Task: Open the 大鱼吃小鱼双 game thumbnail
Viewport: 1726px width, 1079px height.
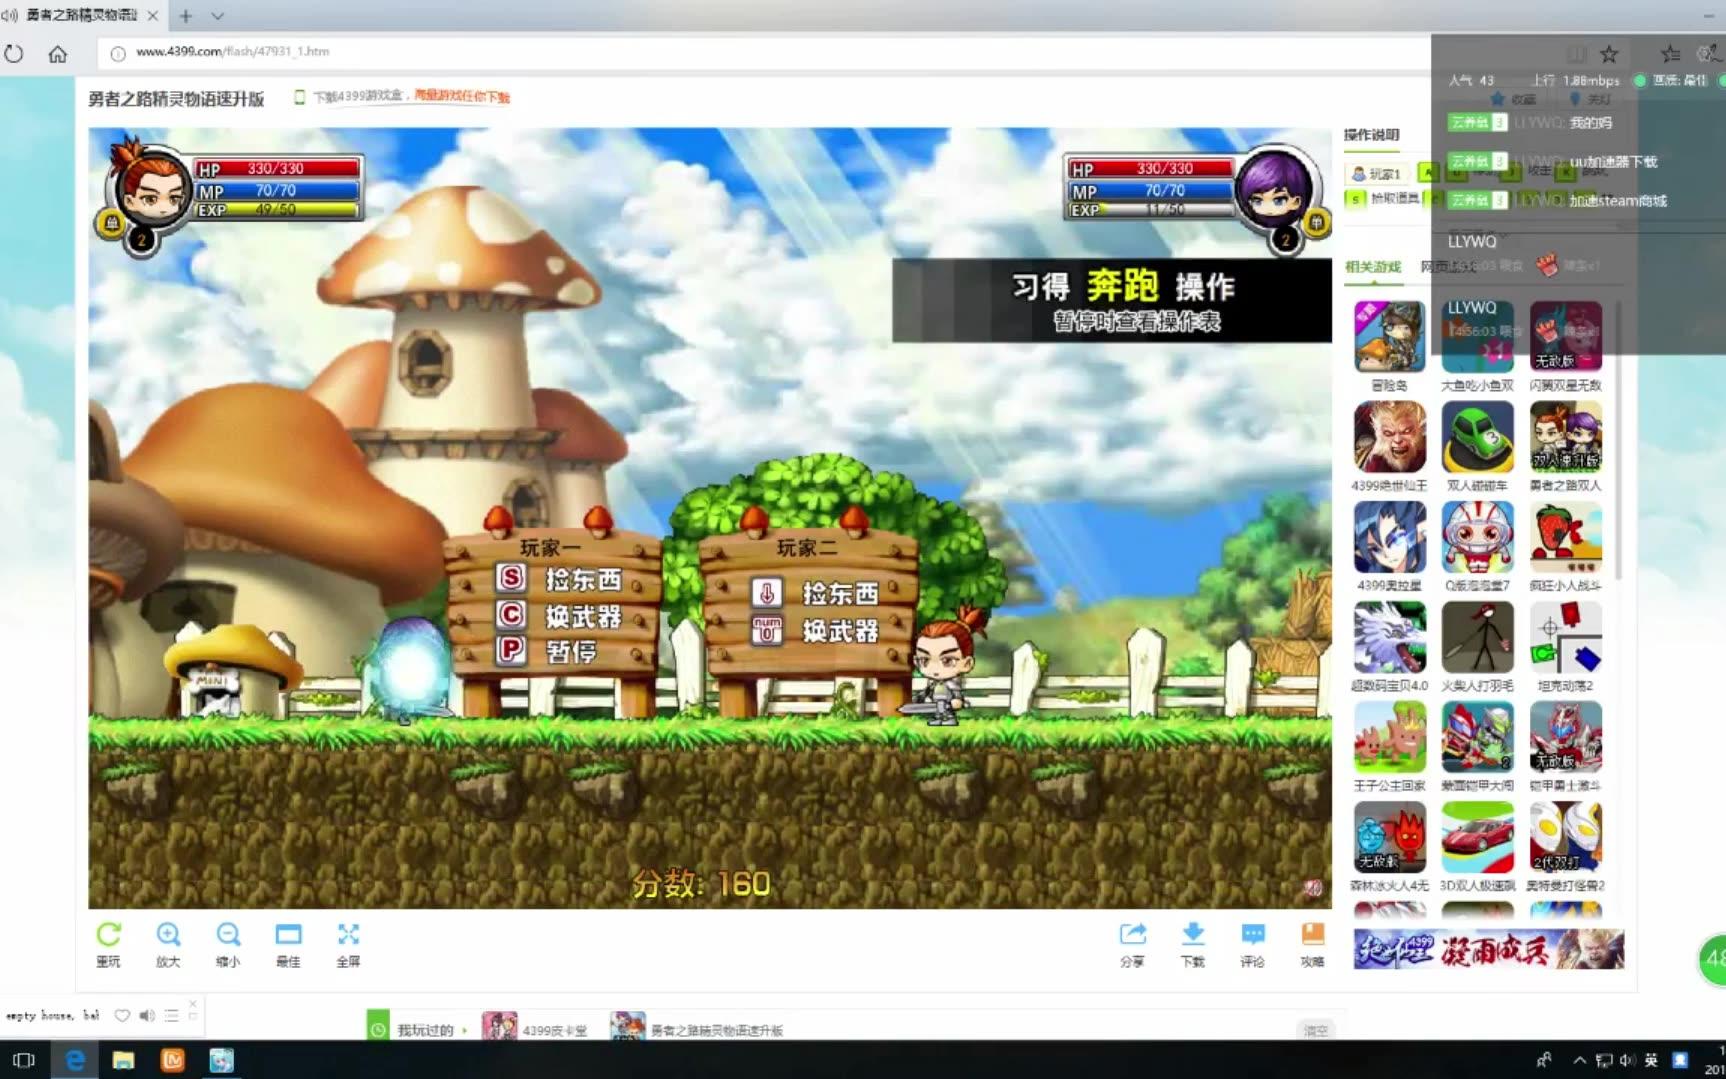Action: point(1478,338)
